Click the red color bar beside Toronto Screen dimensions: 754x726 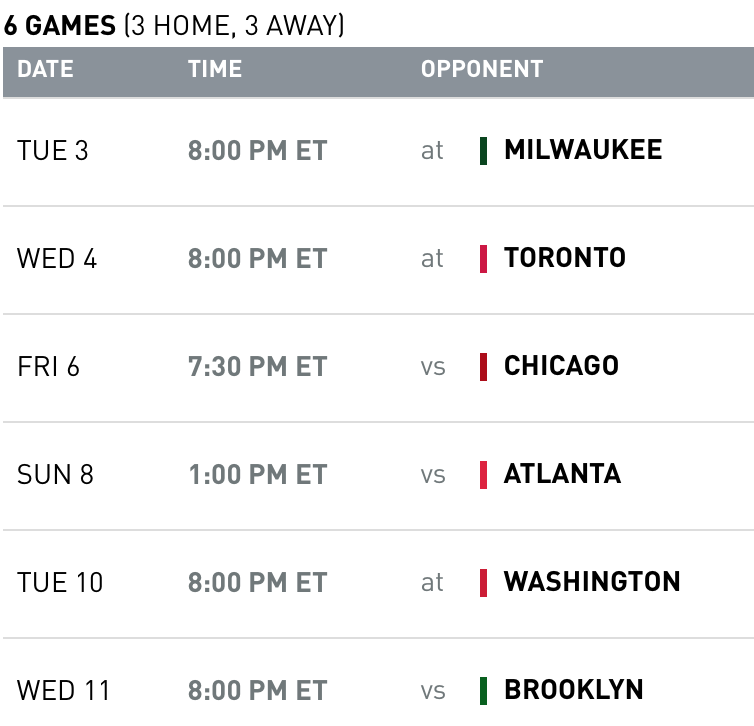(x=484, y=259)
